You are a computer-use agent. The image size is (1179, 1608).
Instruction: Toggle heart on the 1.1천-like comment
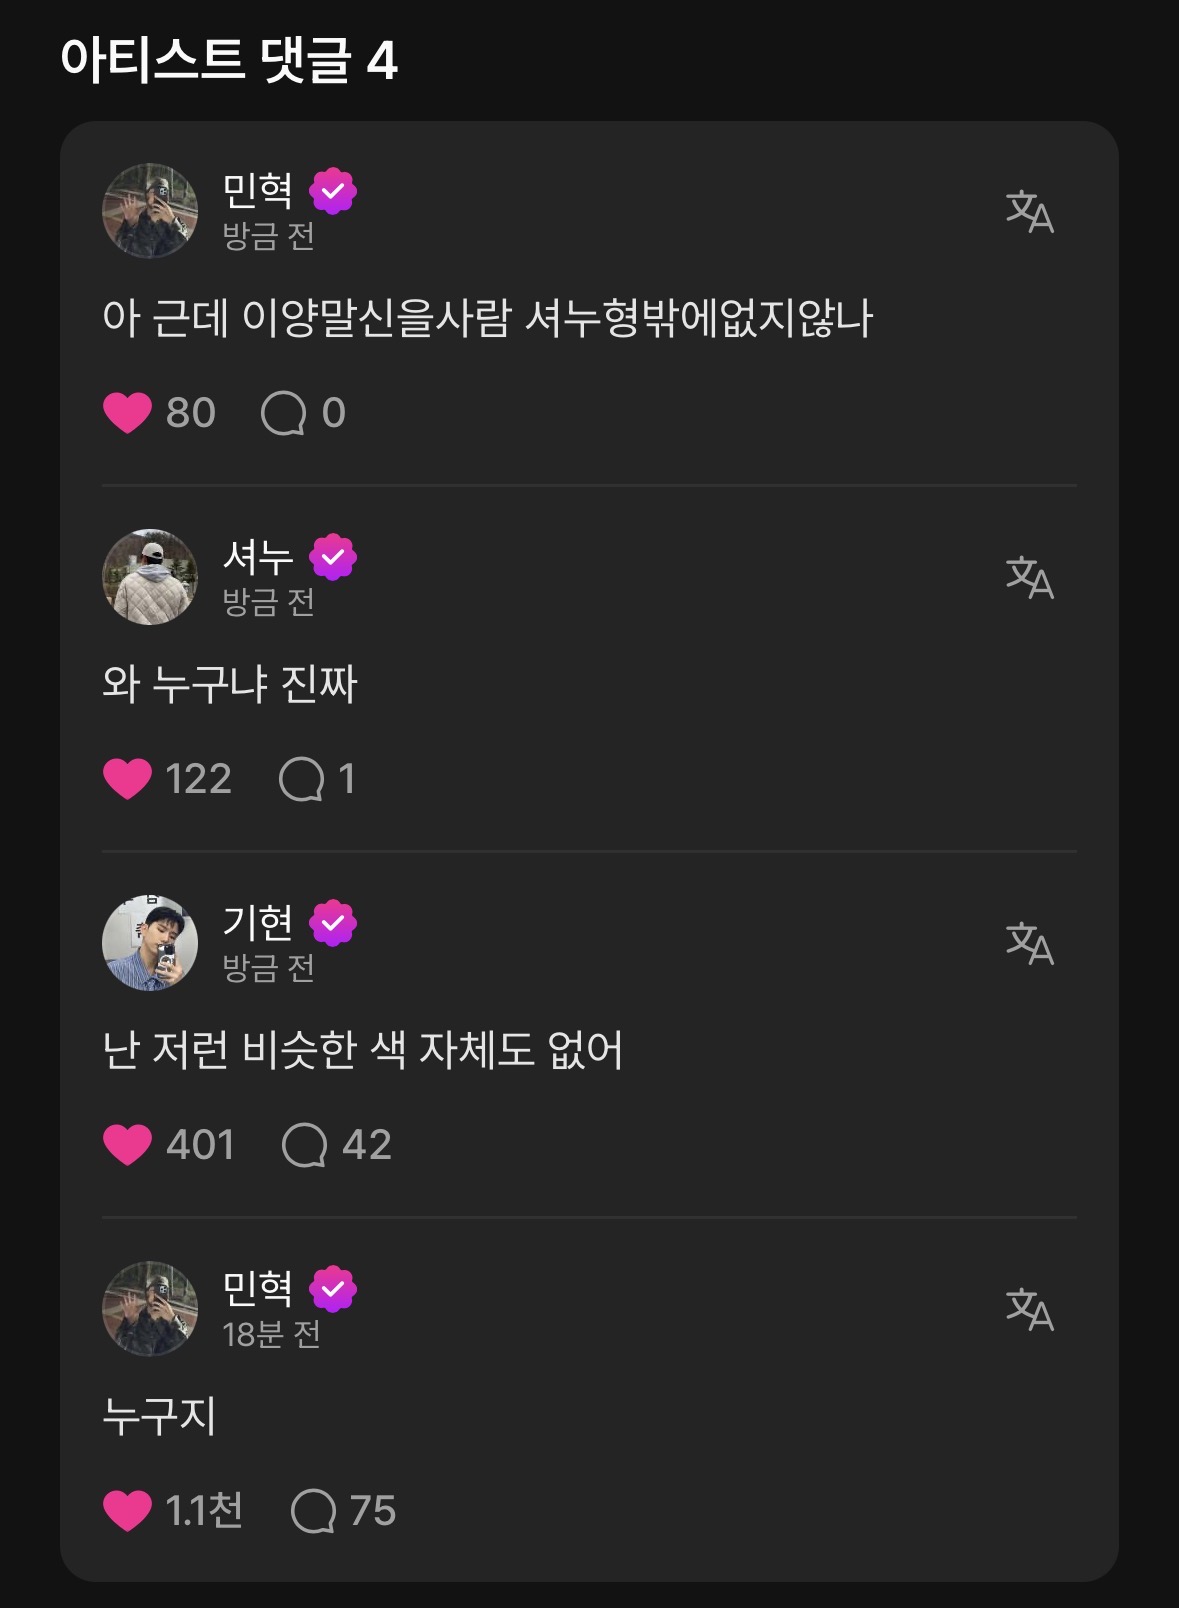[127, 1511]
